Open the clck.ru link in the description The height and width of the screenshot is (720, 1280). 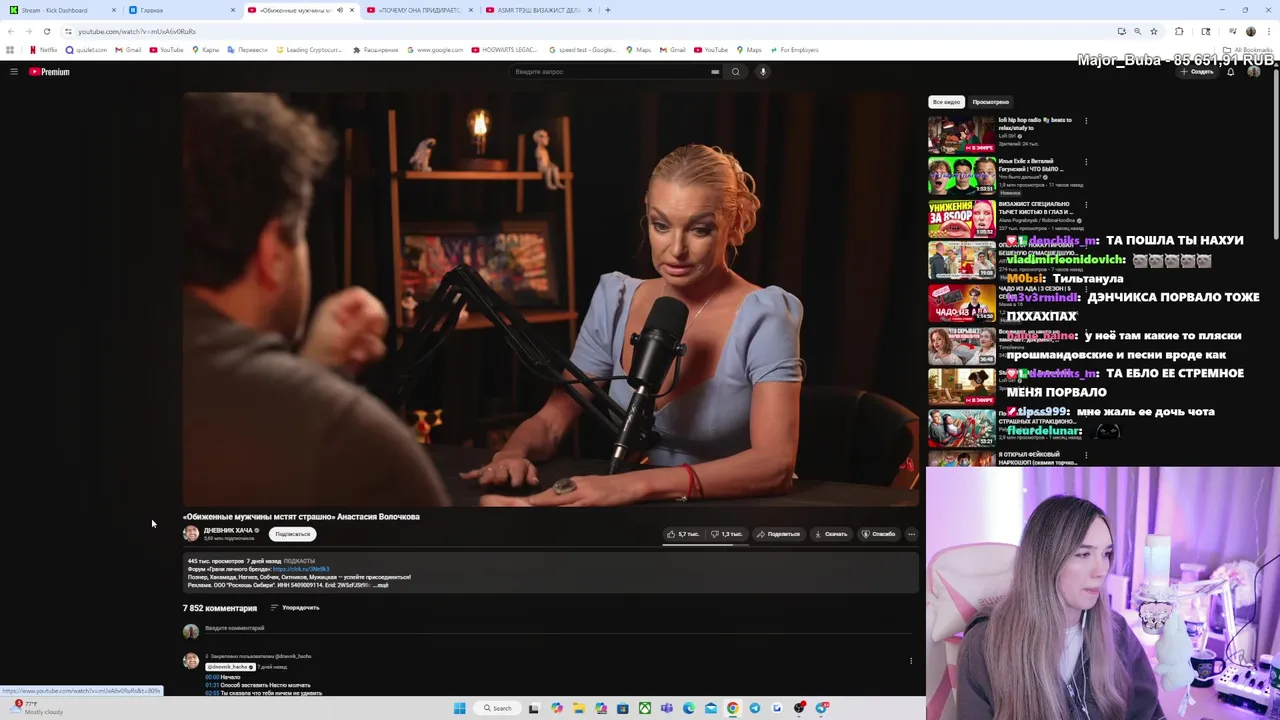coord(301,569)
